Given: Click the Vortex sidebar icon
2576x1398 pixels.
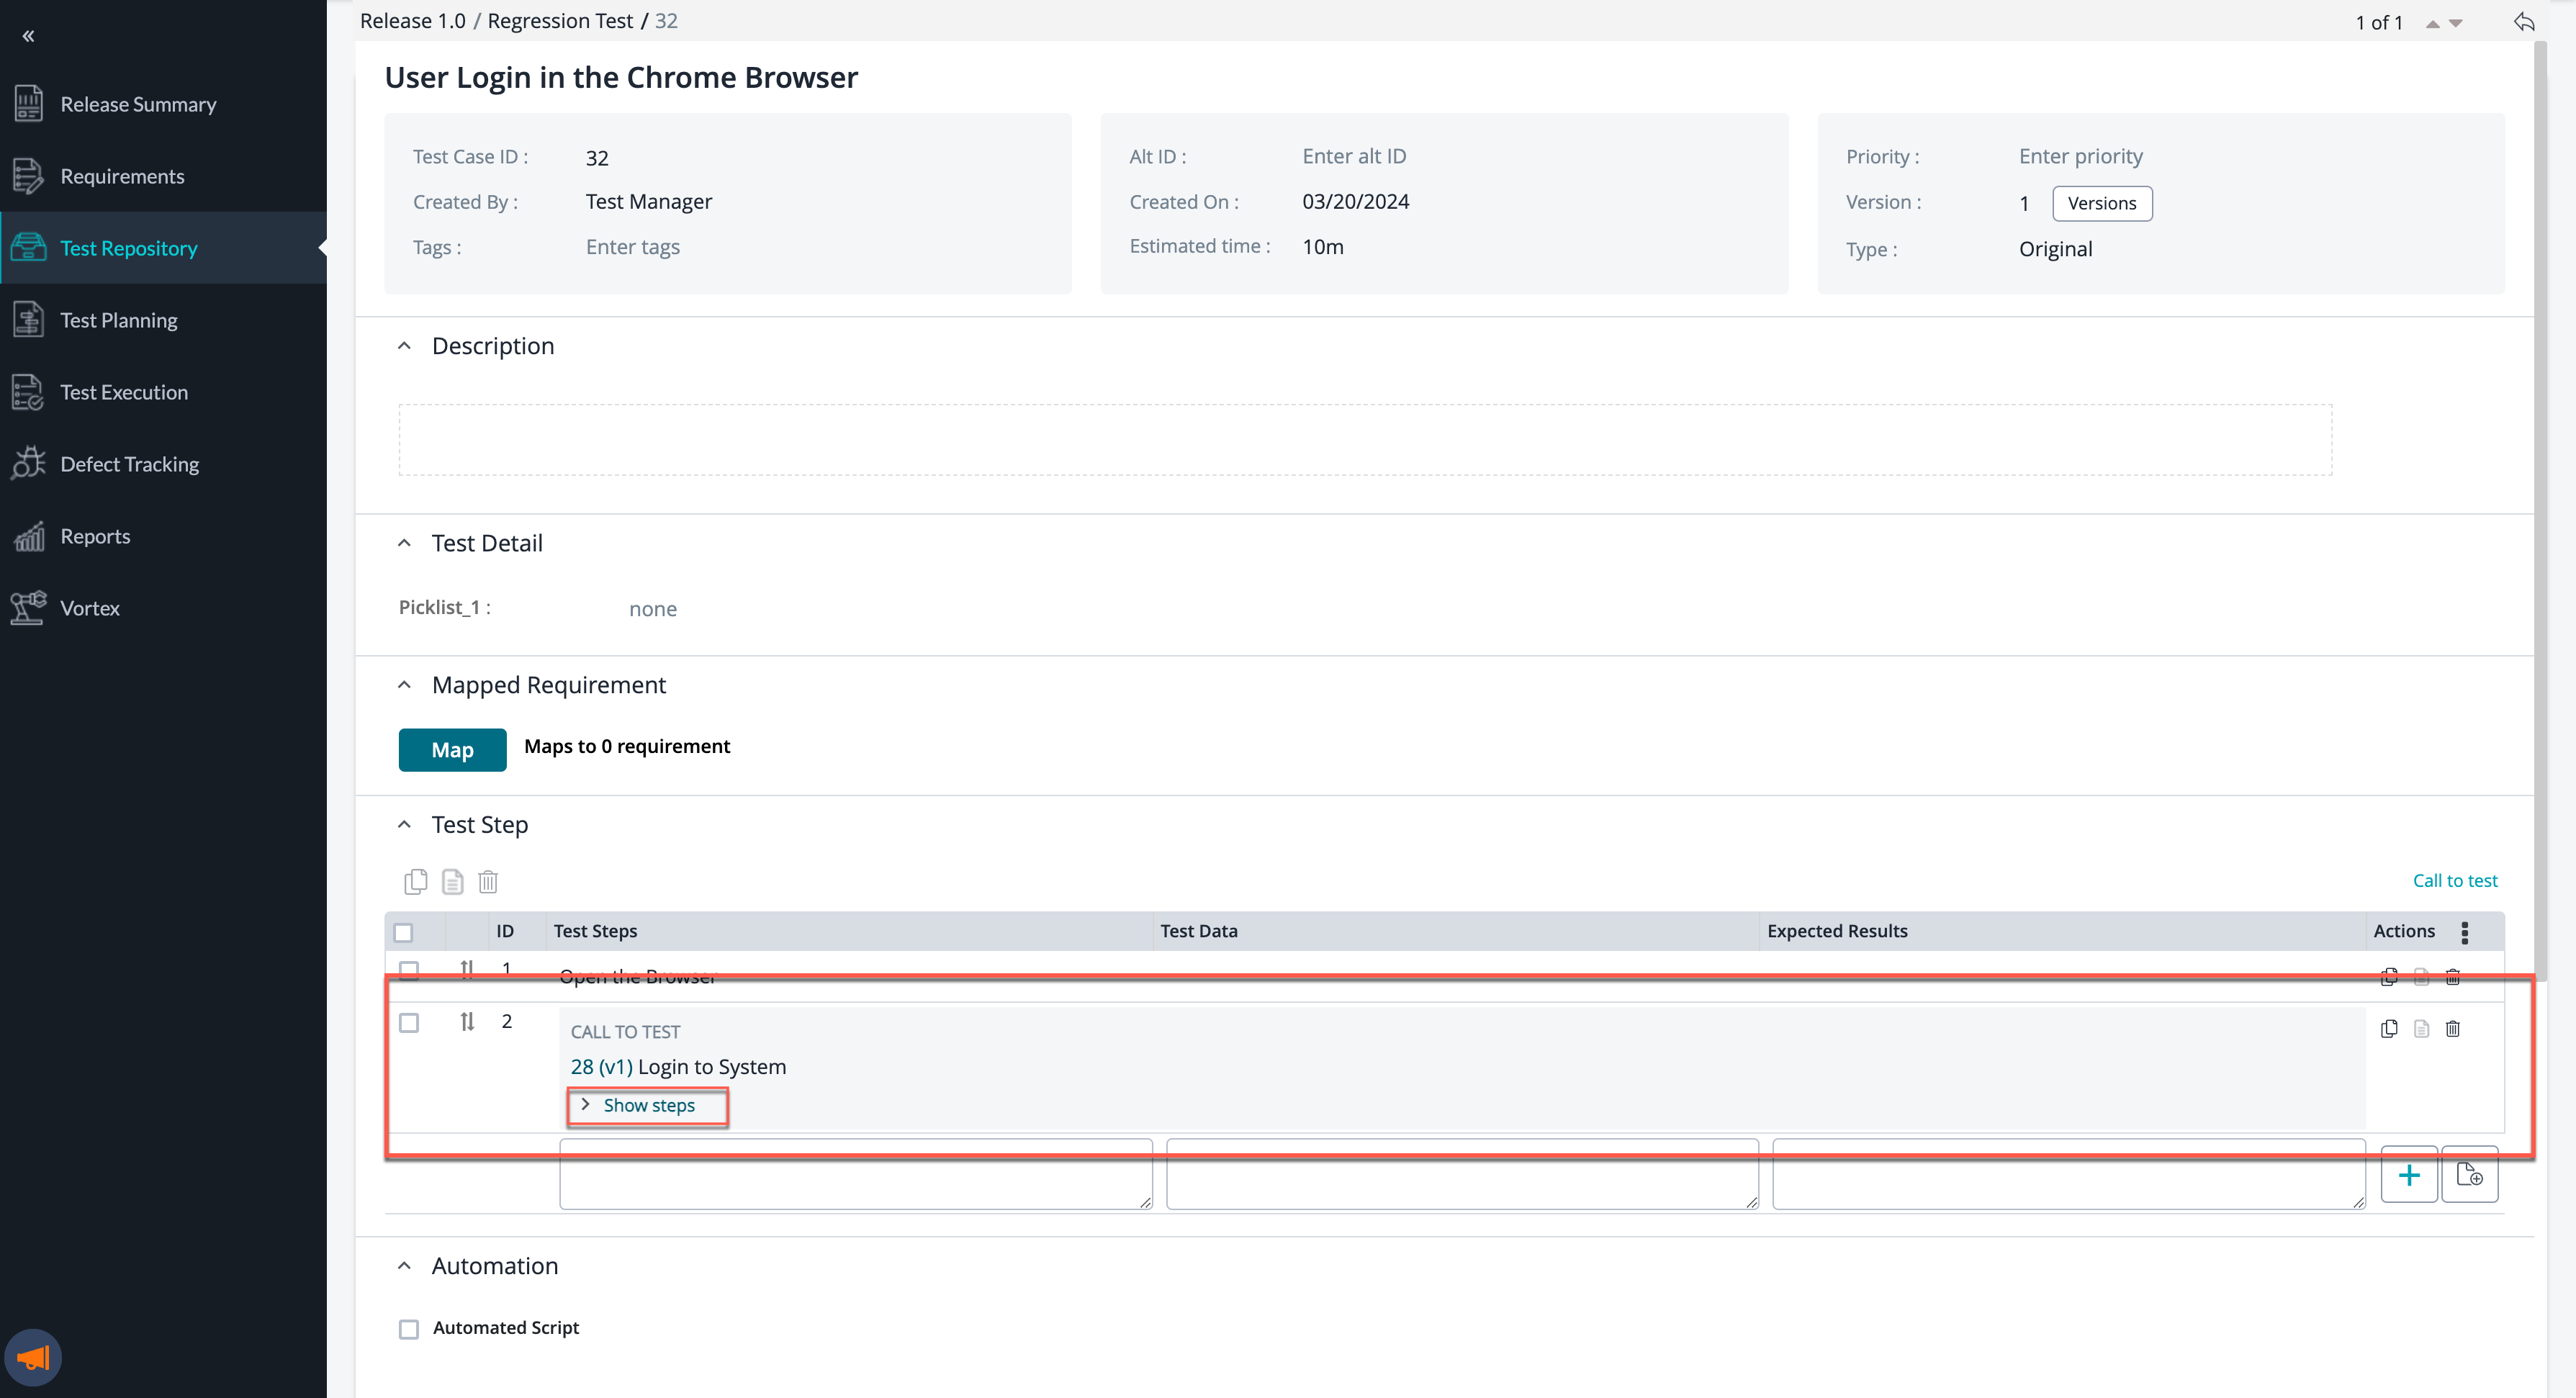Looking at the screenshot, I should (30, 606).
